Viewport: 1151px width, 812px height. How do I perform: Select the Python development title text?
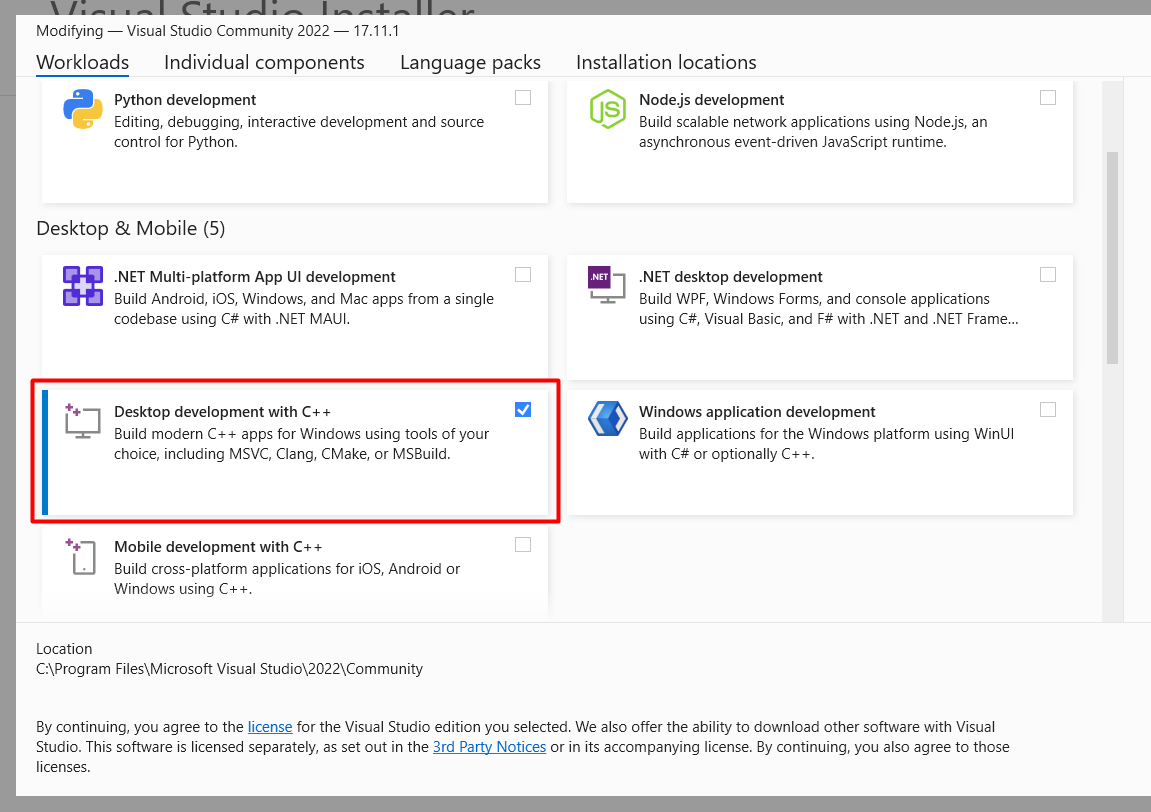pyautogui.click(x=185, y=100)
